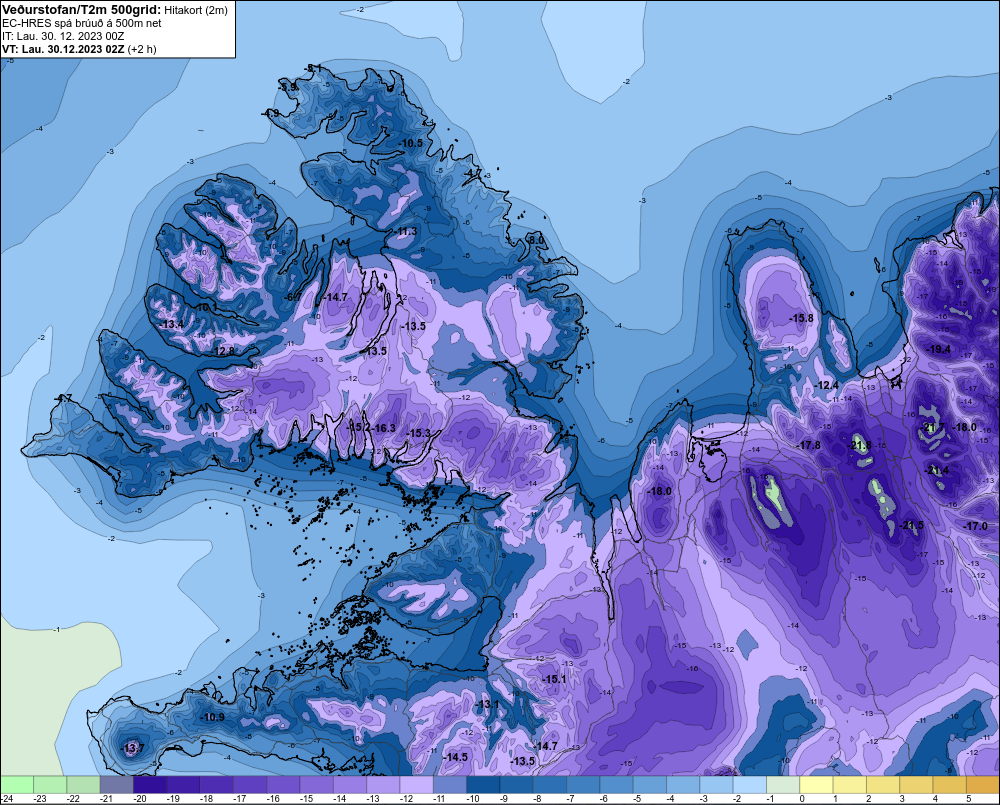Click the light green swatch above -24
This screenshot has height=805, width=1000.
17,784
